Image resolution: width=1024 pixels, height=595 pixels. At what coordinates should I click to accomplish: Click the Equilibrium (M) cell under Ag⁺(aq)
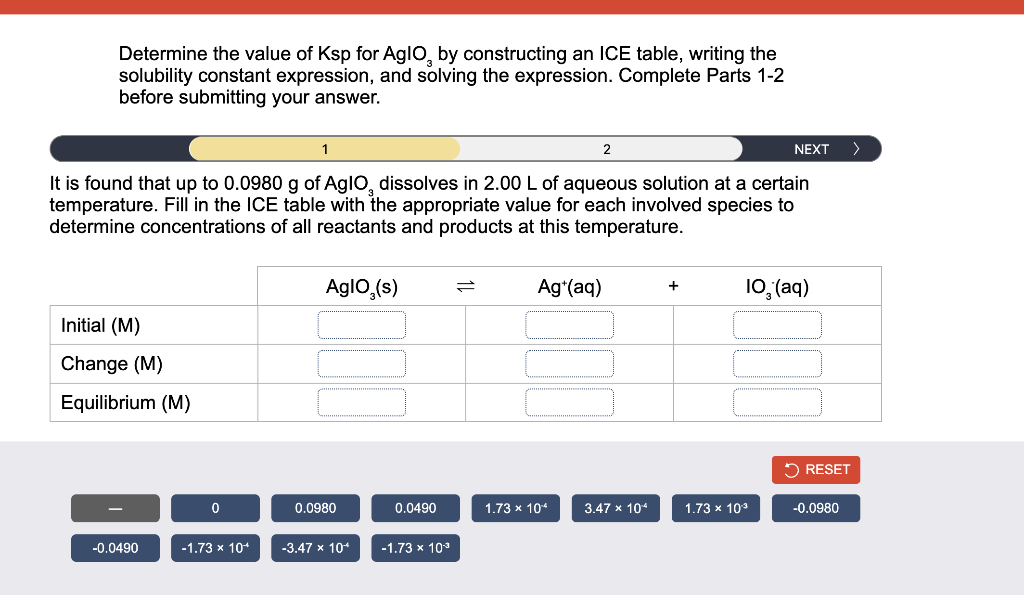pyautogui.click(x=569, y=402)
